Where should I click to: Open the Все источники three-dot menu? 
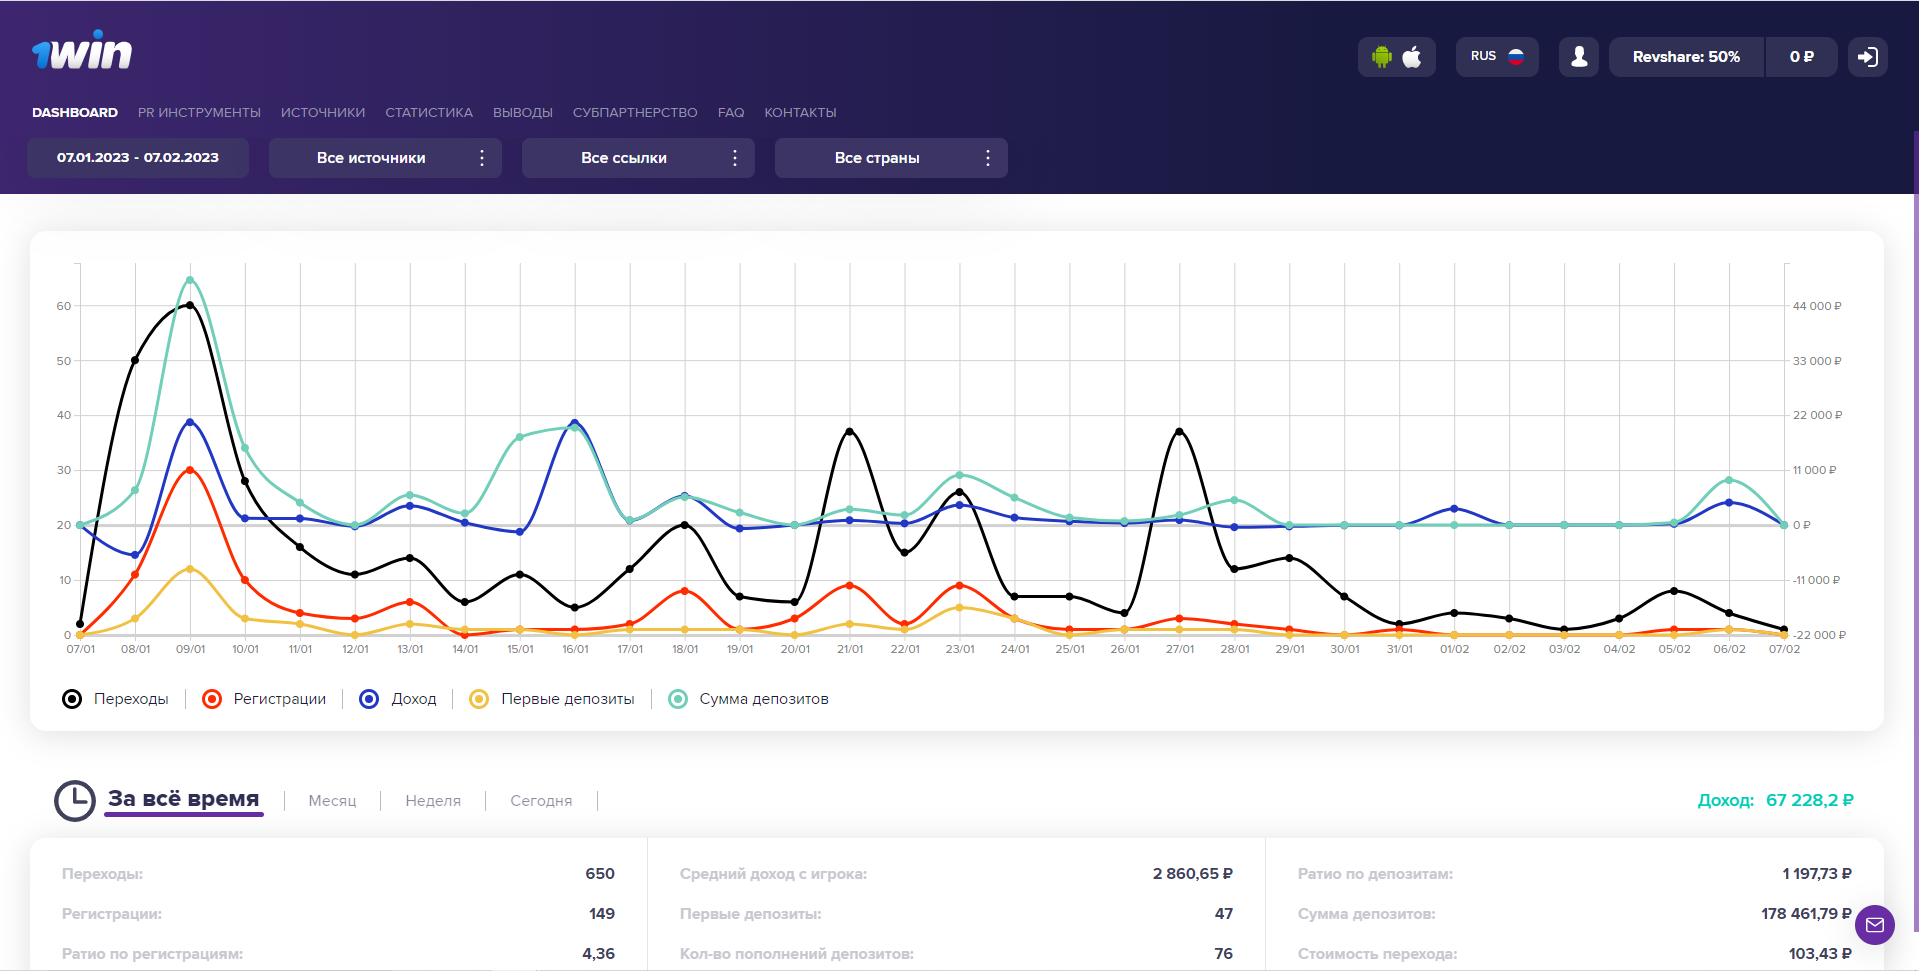(x=482, y=158)
